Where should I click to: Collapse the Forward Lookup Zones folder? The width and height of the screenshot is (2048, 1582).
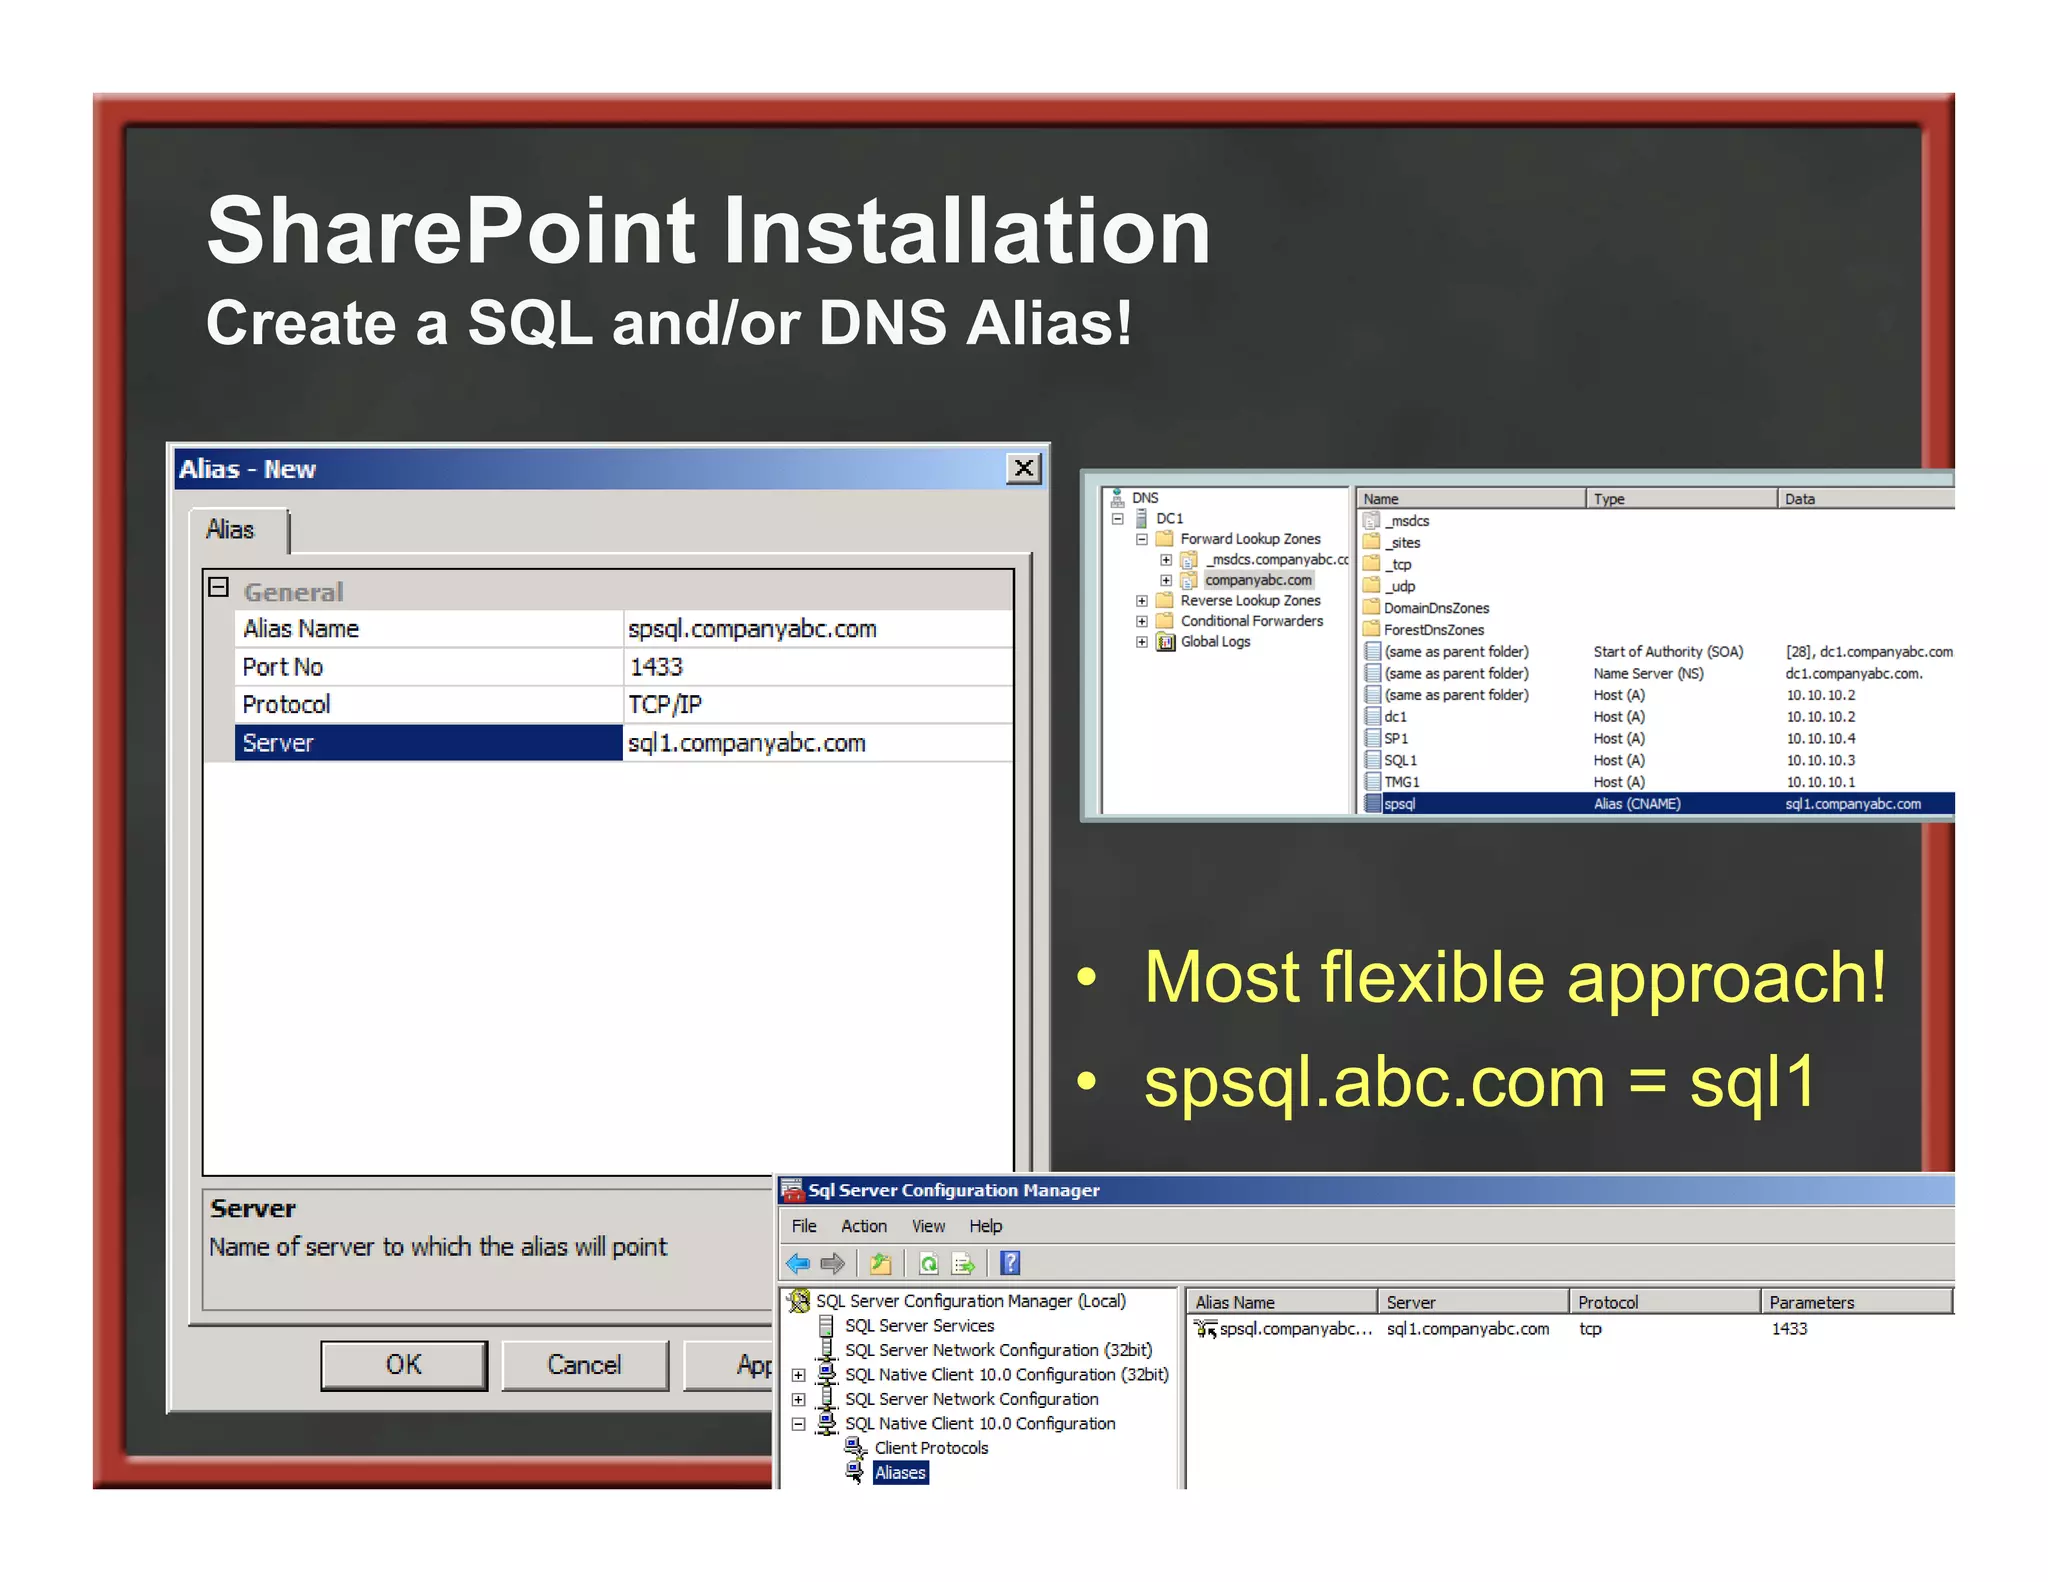1142,539
